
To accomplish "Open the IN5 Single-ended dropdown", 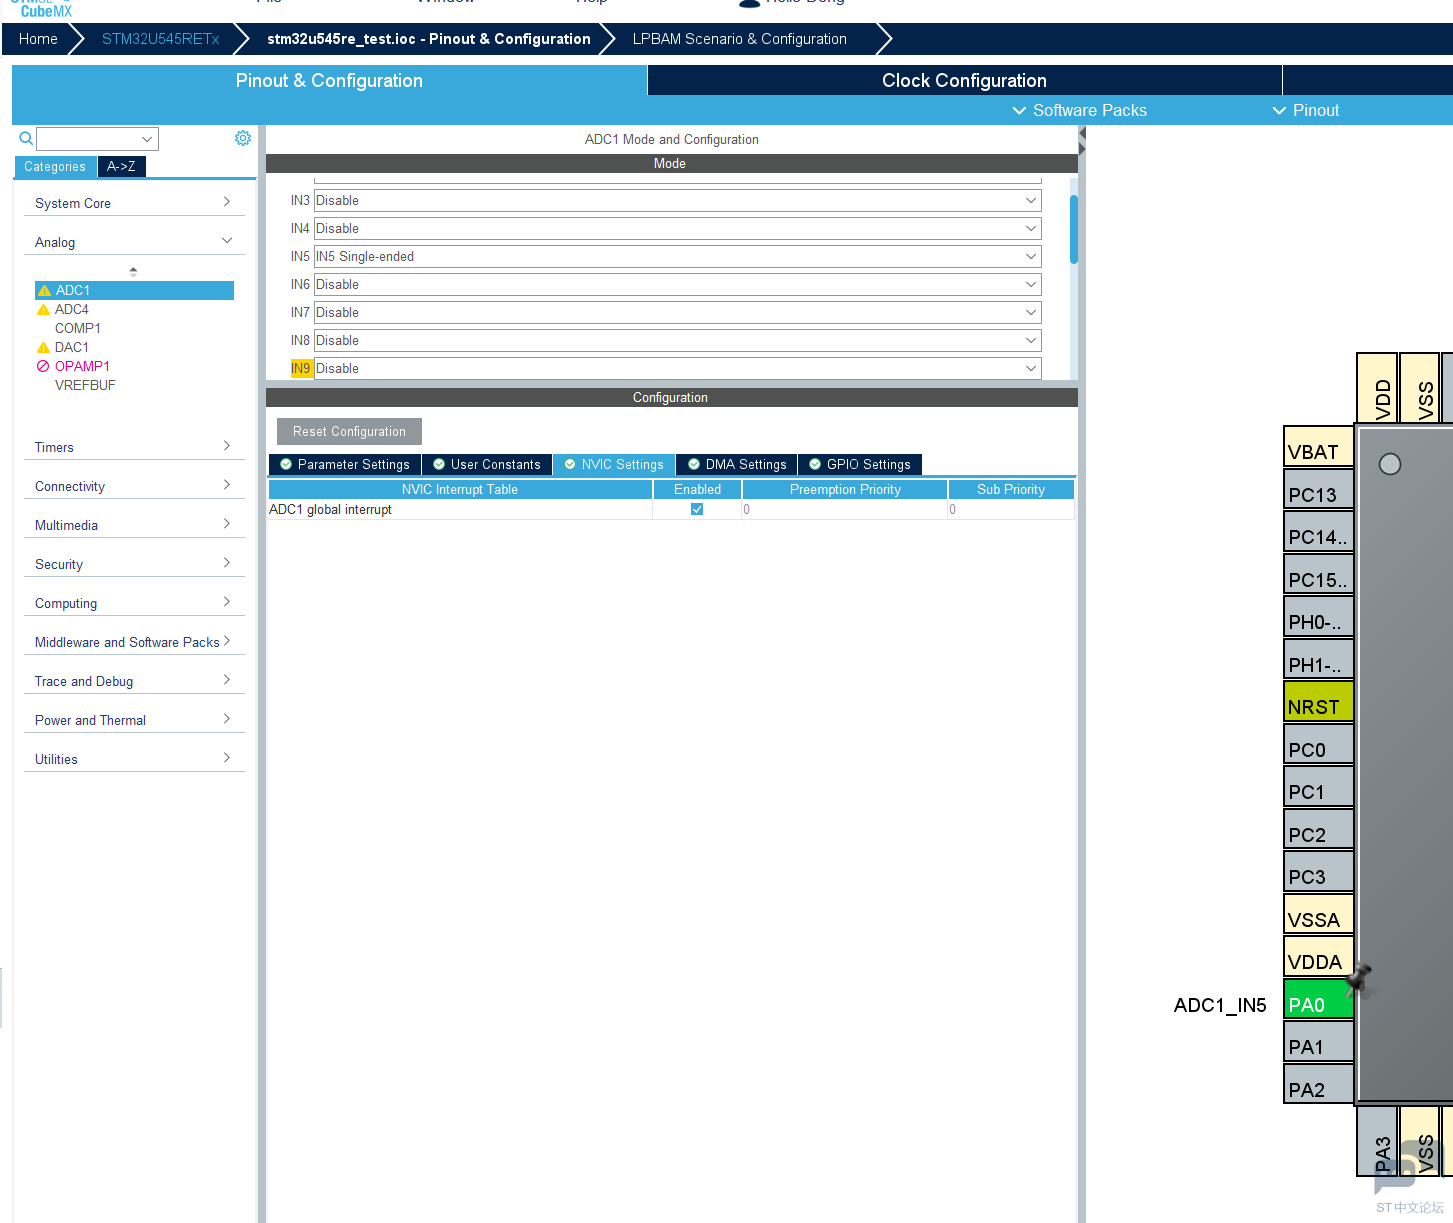I will point(678,257).
